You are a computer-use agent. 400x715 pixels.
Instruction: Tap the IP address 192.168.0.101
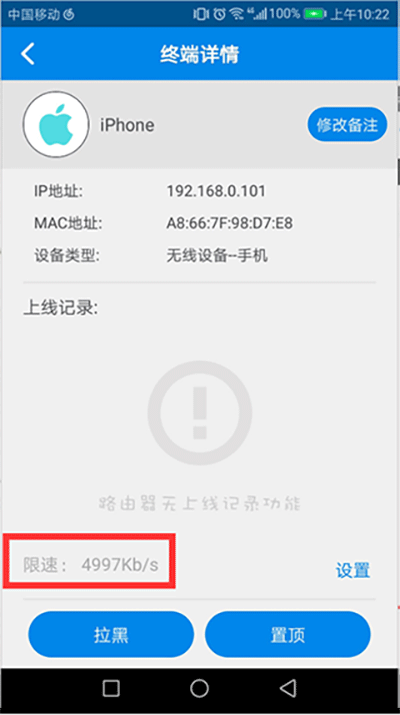point(216,191)
